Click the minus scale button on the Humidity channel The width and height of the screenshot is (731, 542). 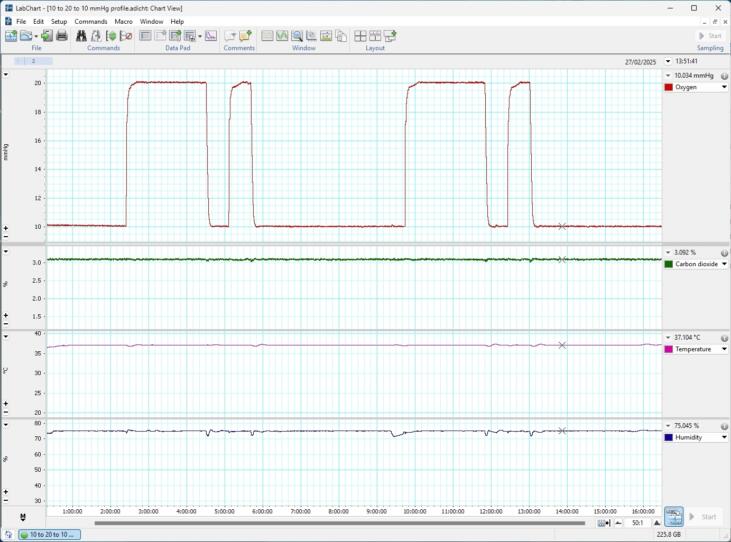click(6, 501)
